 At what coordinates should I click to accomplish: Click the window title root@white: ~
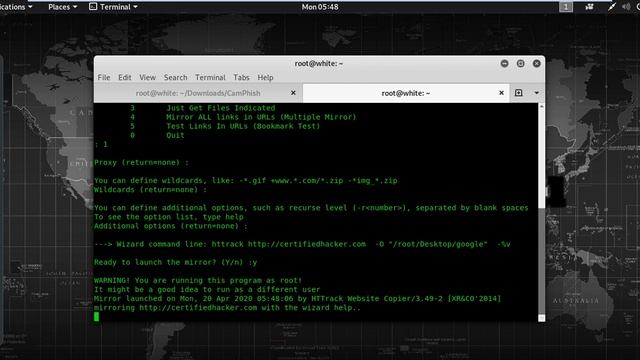[x=319, y=64]
